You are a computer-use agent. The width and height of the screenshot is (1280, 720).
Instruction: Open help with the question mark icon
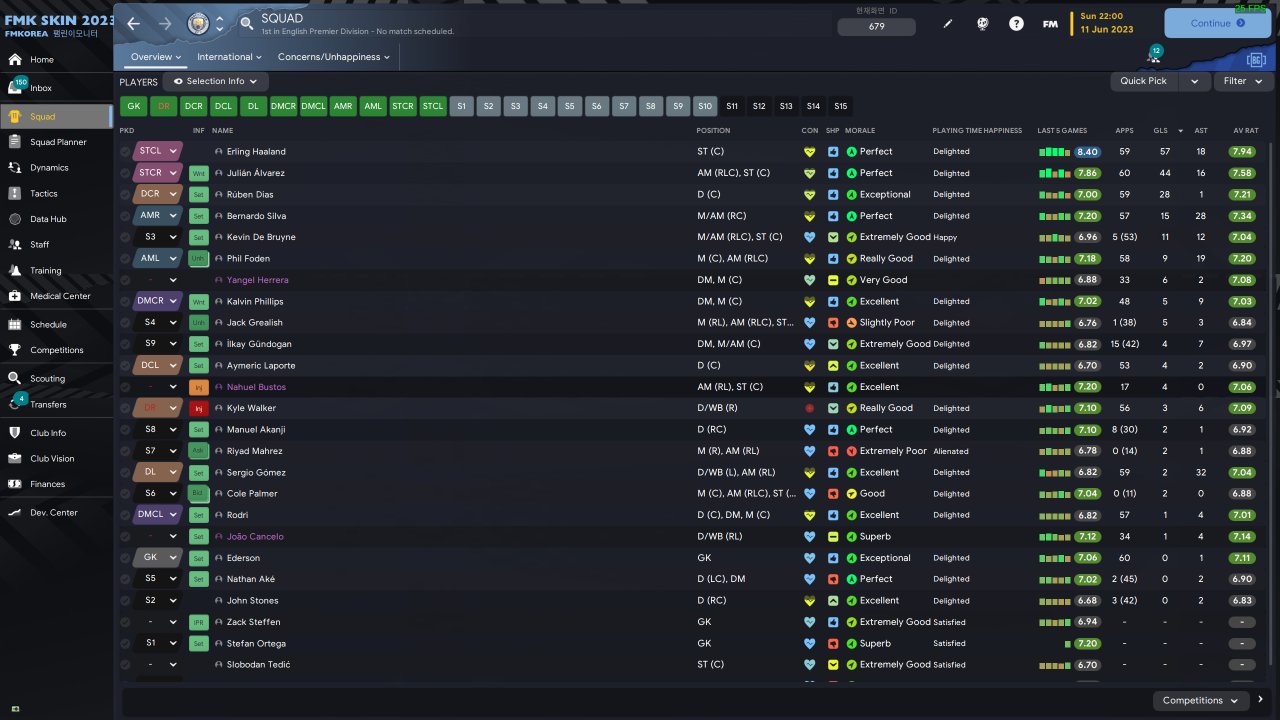point(1016,23)
